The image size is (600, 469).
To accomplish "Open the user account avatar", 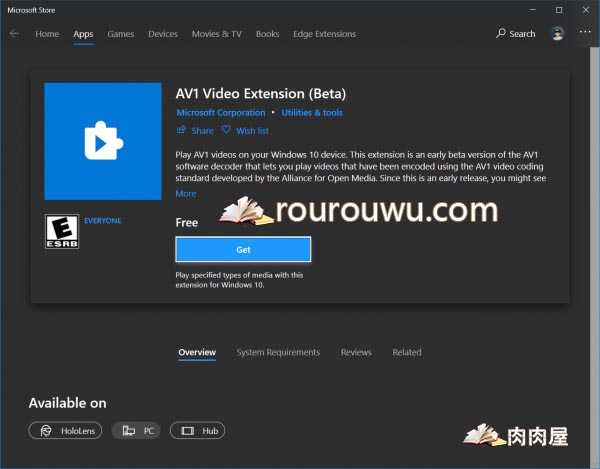I will [x=558, y=34].
